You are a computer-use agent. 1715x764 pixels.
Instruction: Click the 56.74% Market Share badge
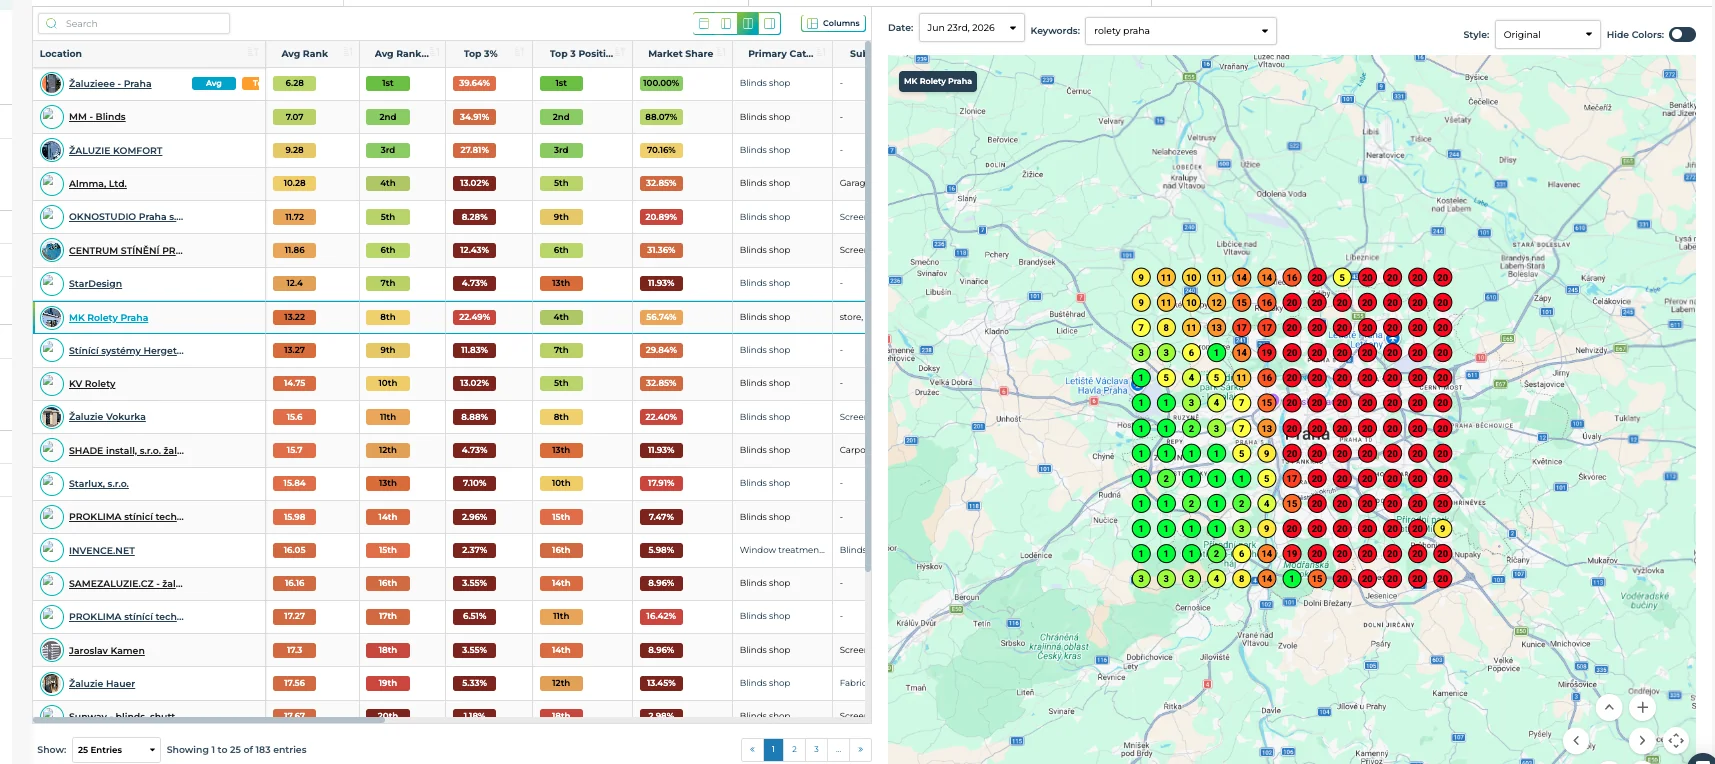[661, 317]
